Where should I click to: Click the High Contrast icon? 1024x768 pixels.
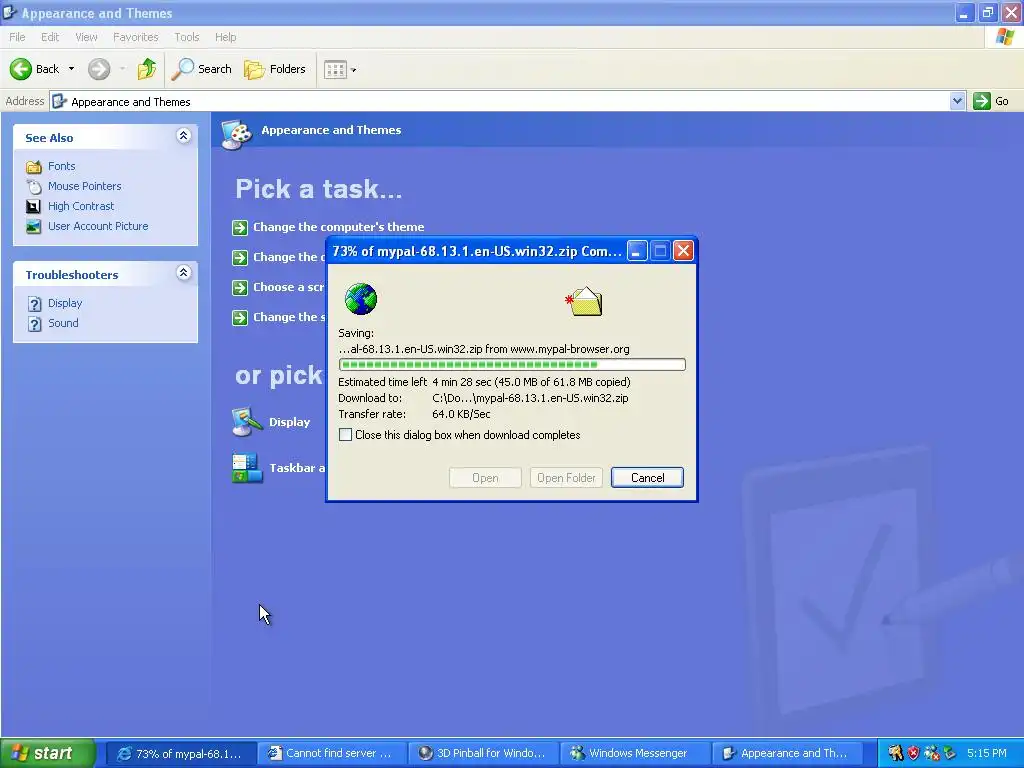pos(33,207)
